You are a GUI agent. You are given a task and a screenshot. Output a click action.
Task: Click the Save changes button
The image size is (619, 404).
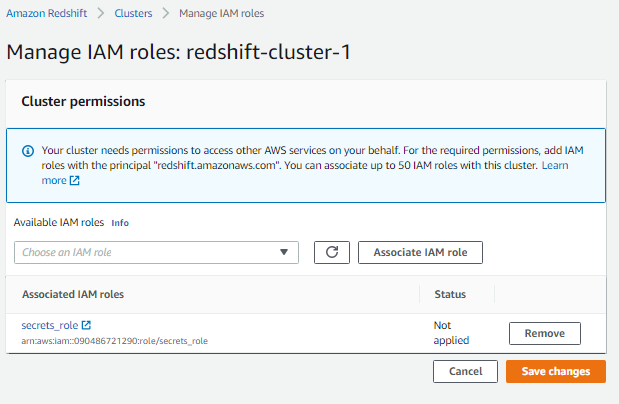(556, 371)
